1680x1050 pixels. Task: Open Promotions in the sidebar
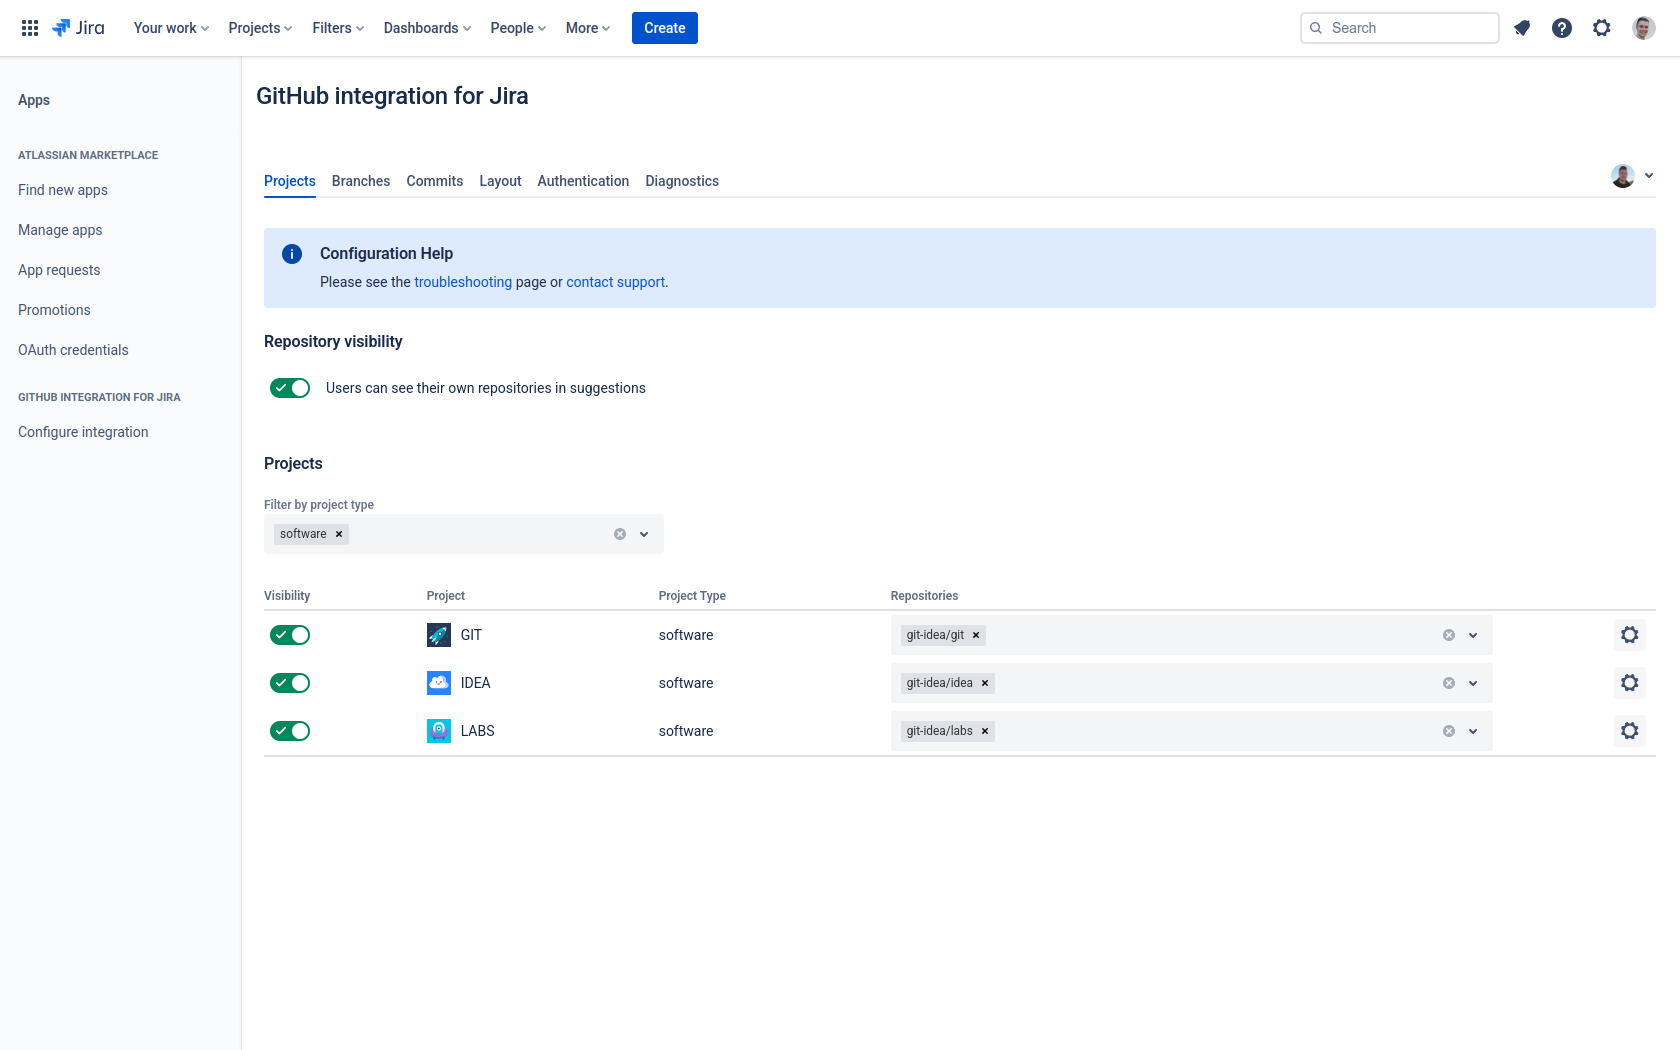point(54,310)
